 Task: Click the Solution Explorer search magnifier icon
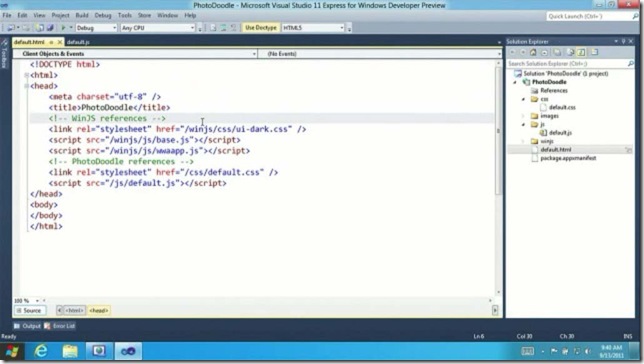point(630,64)
